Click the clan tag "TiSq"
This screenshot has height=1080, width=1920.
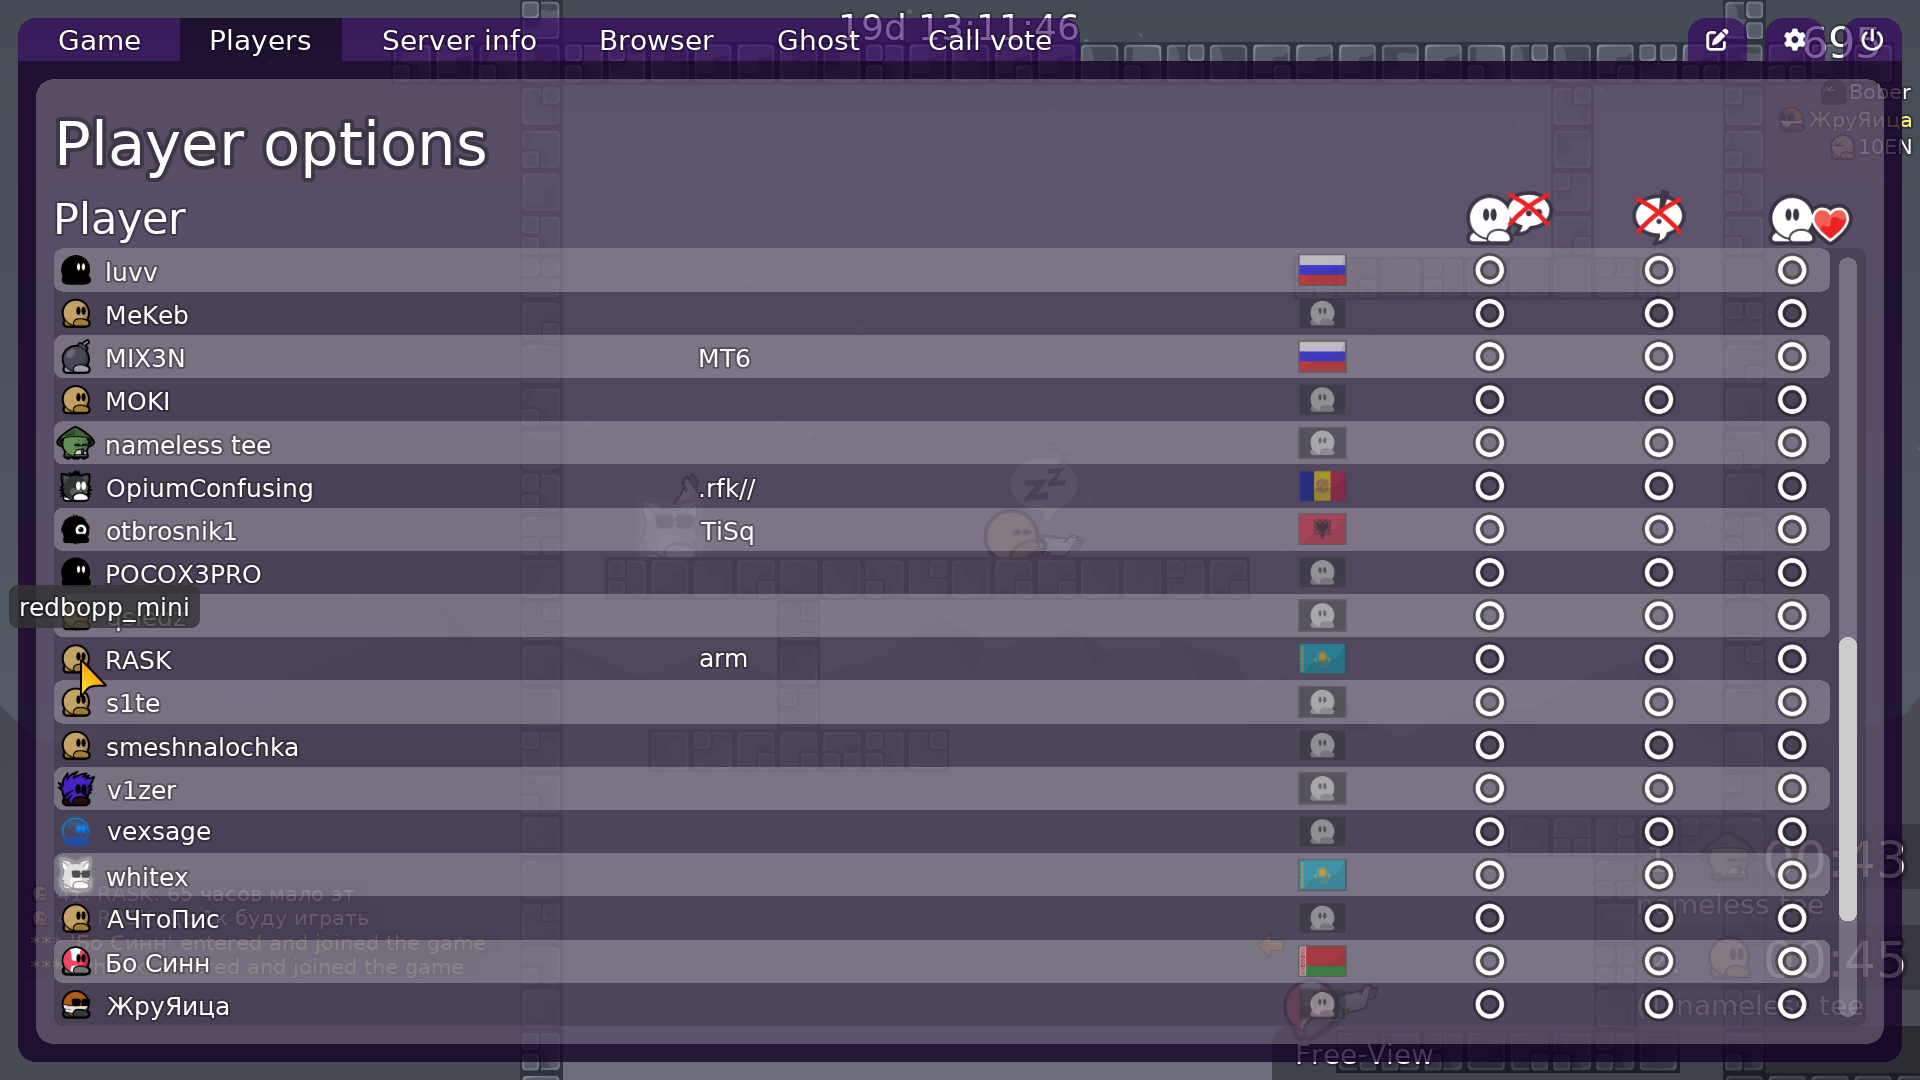(x=727, y=531)
